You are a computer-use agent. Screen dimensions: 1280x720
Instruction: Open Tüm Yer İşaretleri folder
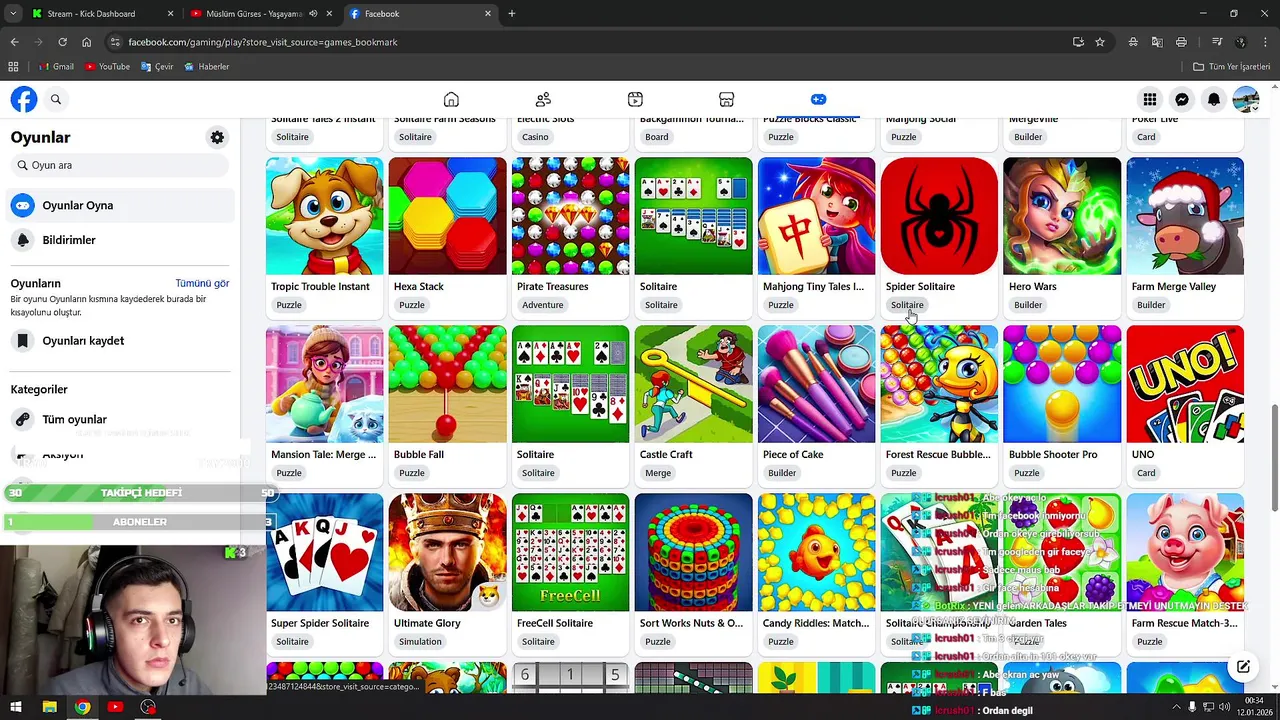pyautogui.click(x=1232, y=67)
